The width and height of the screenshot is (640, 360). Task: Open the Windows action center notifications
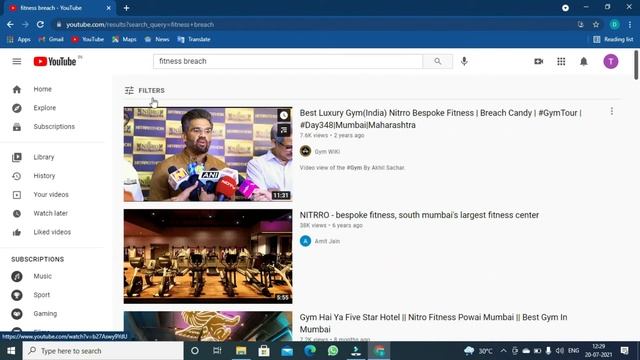(624, 351)
